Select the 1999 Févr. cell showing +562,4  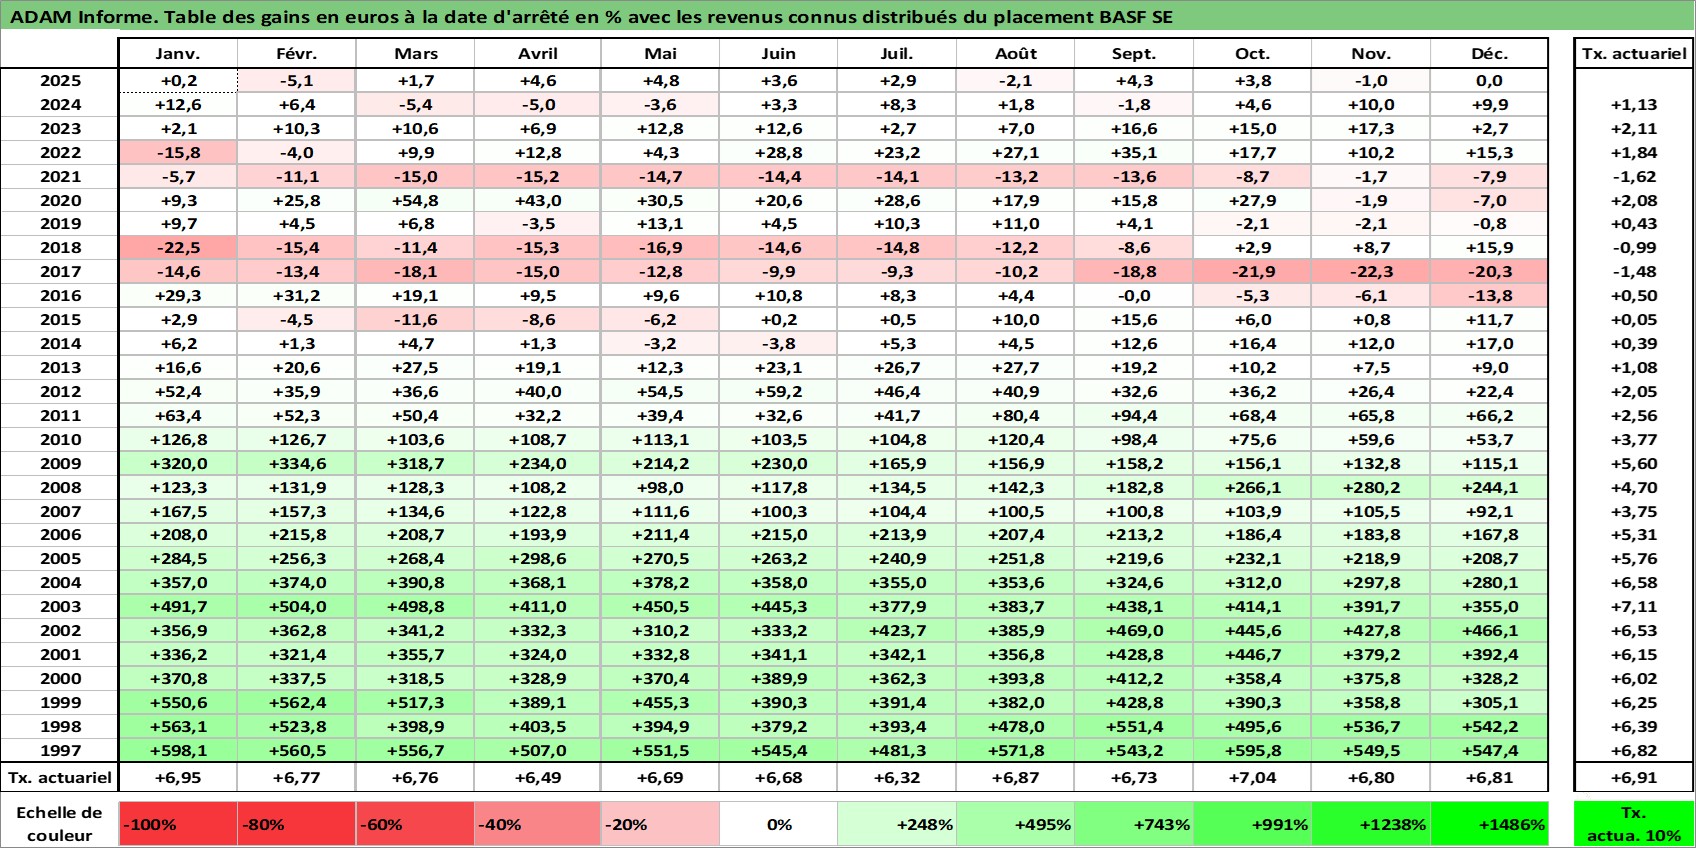coord(297,702)
